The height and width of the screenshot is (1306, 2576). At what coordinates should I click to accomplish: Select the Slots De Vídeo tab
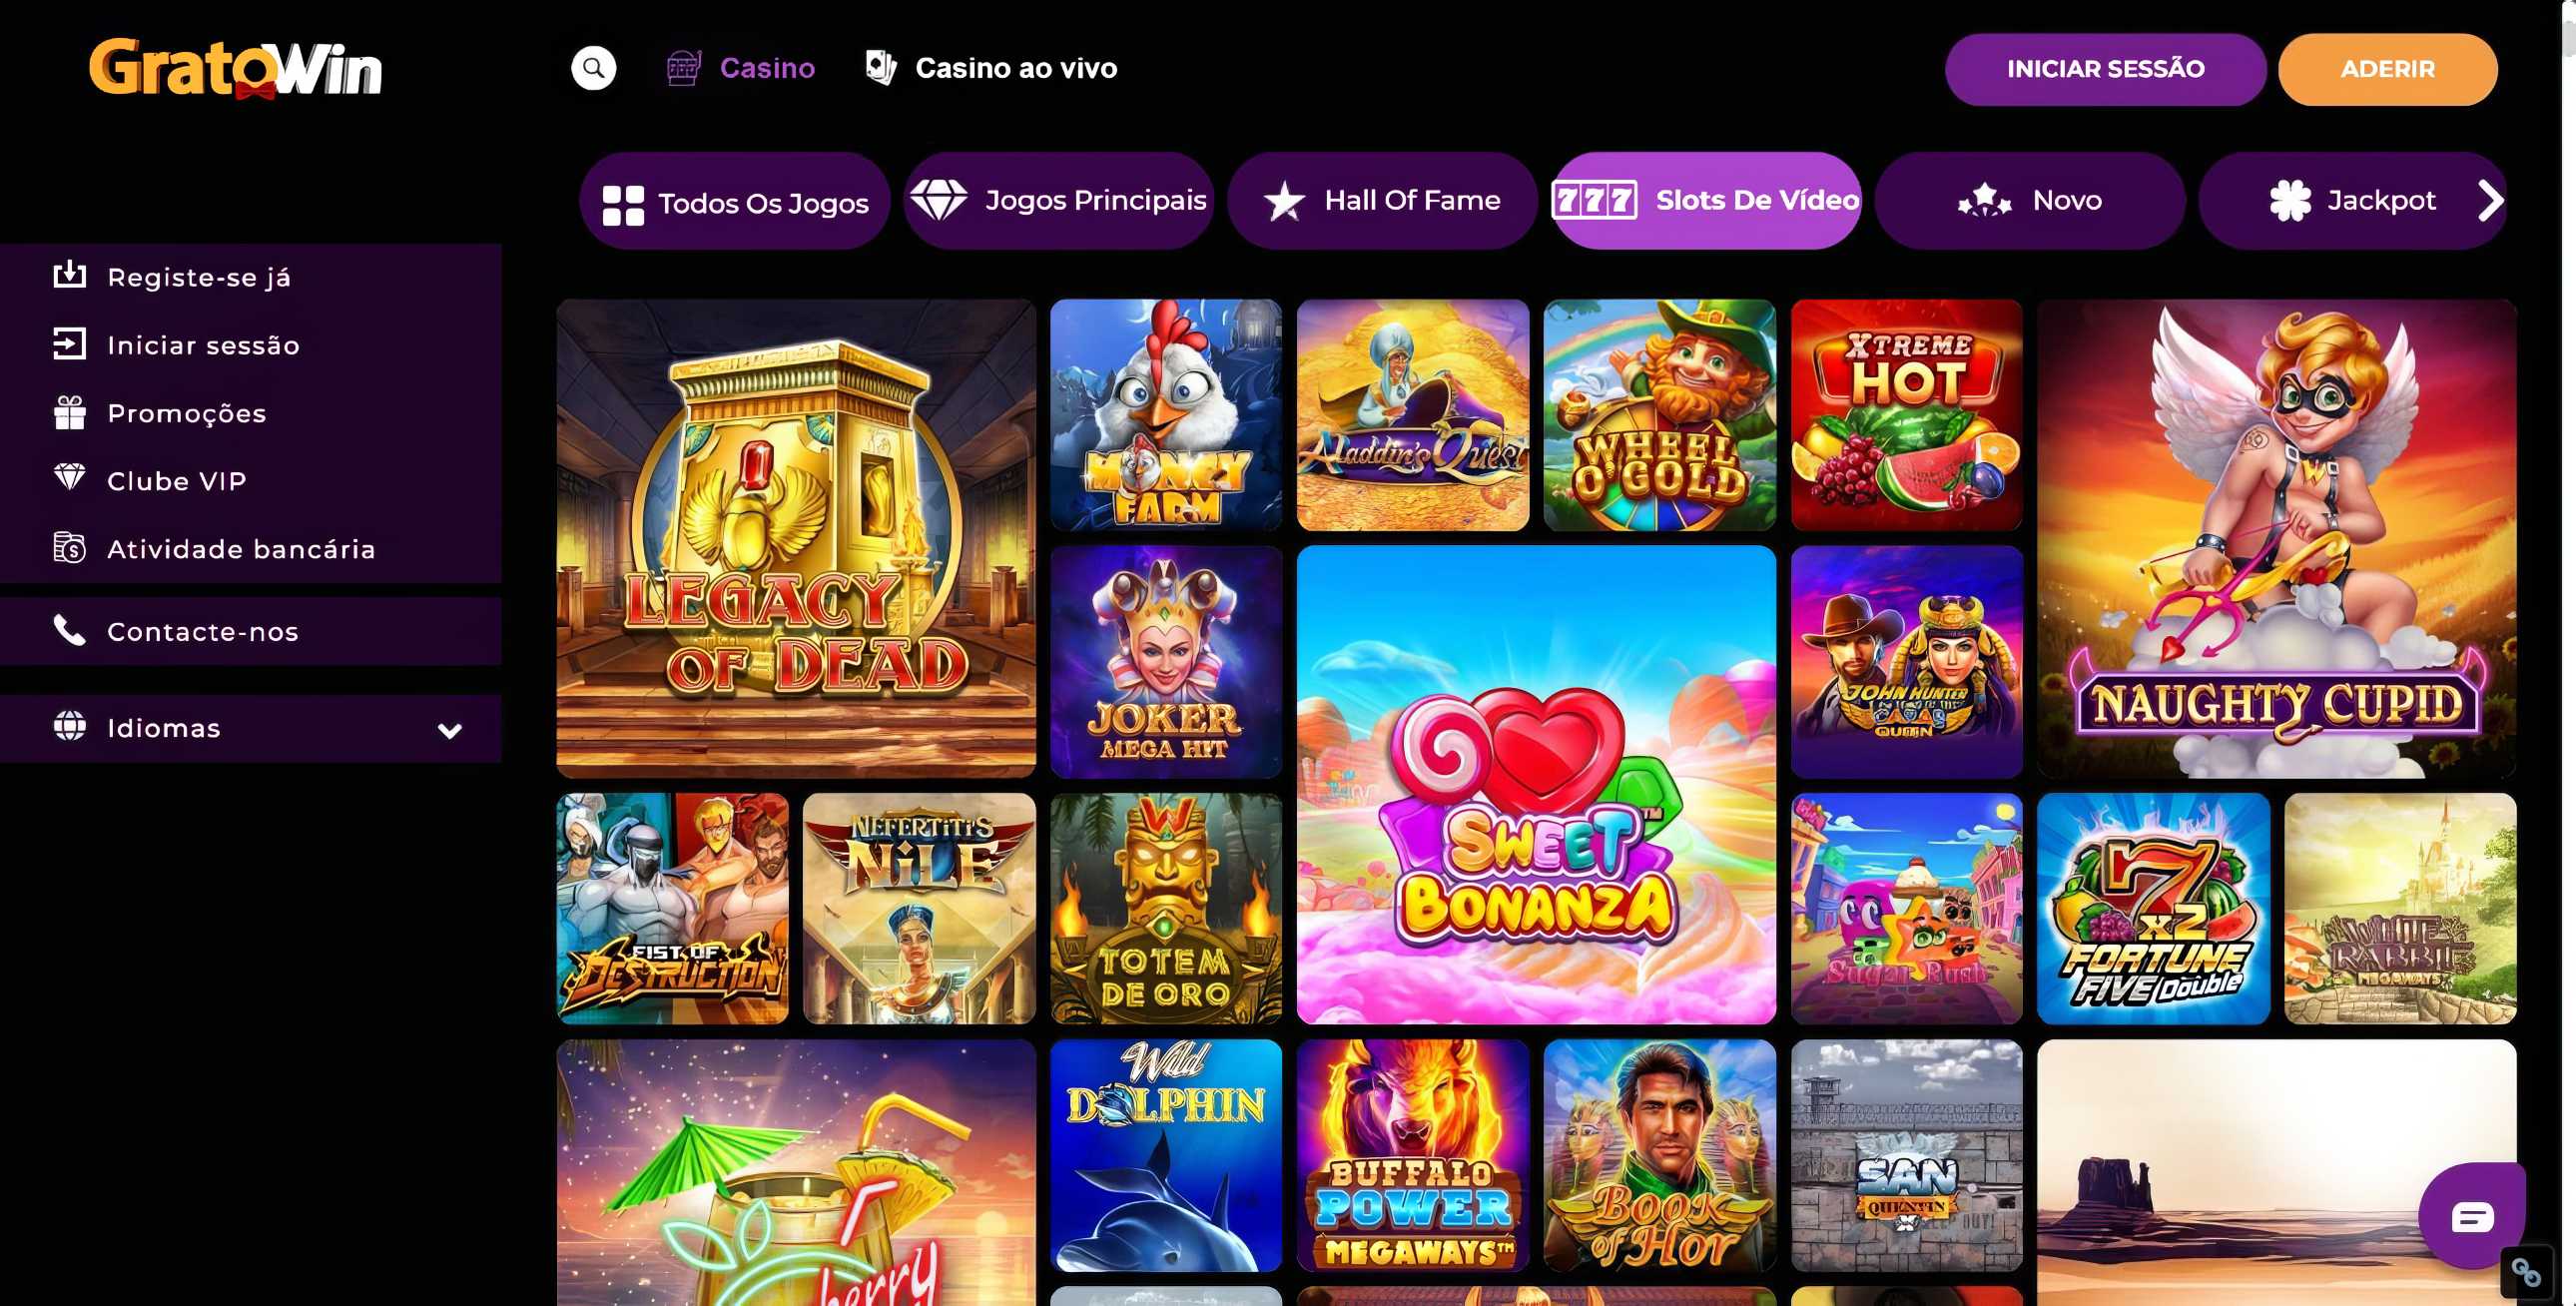1705,200
